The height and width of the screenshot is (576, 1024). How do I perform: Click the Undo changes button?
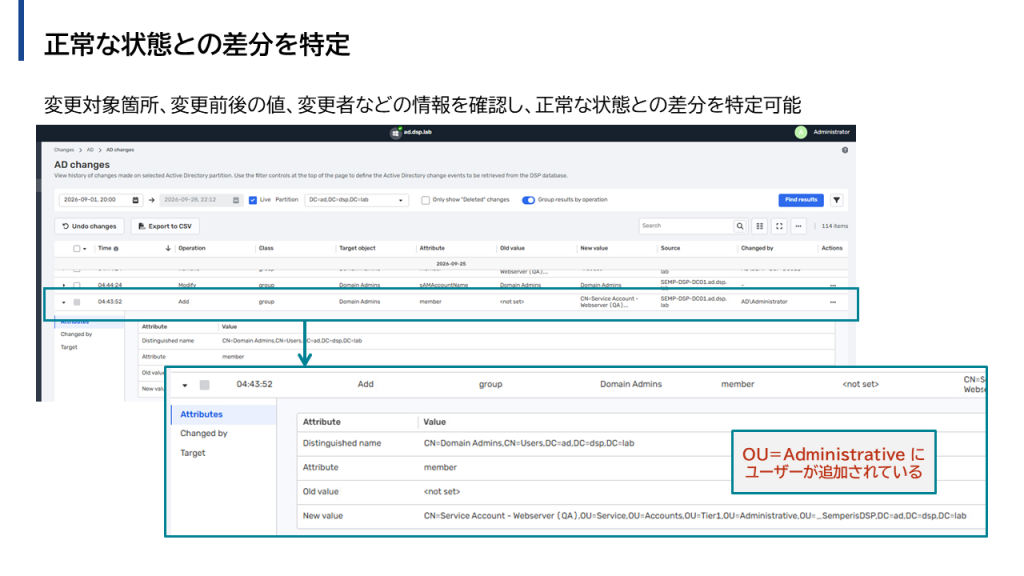[89, 227]
